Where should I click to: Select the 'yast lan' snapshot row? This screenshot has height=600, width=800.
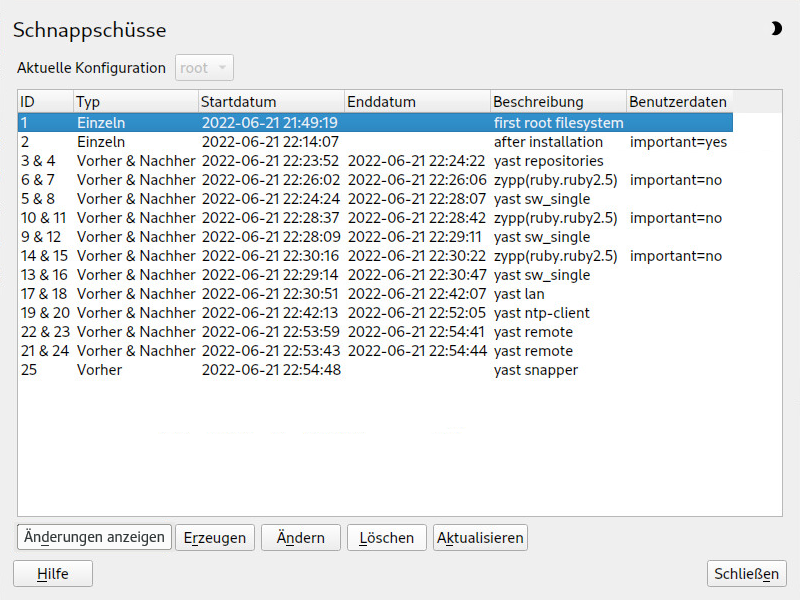coord(375,294)
